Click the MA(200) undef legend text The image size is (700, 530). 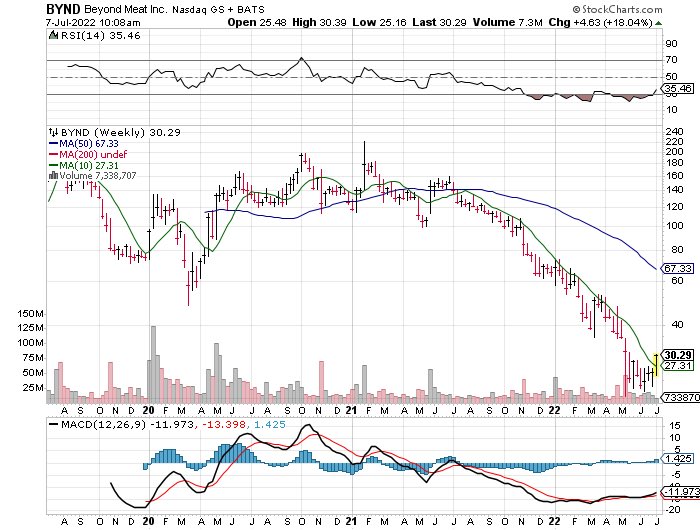click(93, 154)
